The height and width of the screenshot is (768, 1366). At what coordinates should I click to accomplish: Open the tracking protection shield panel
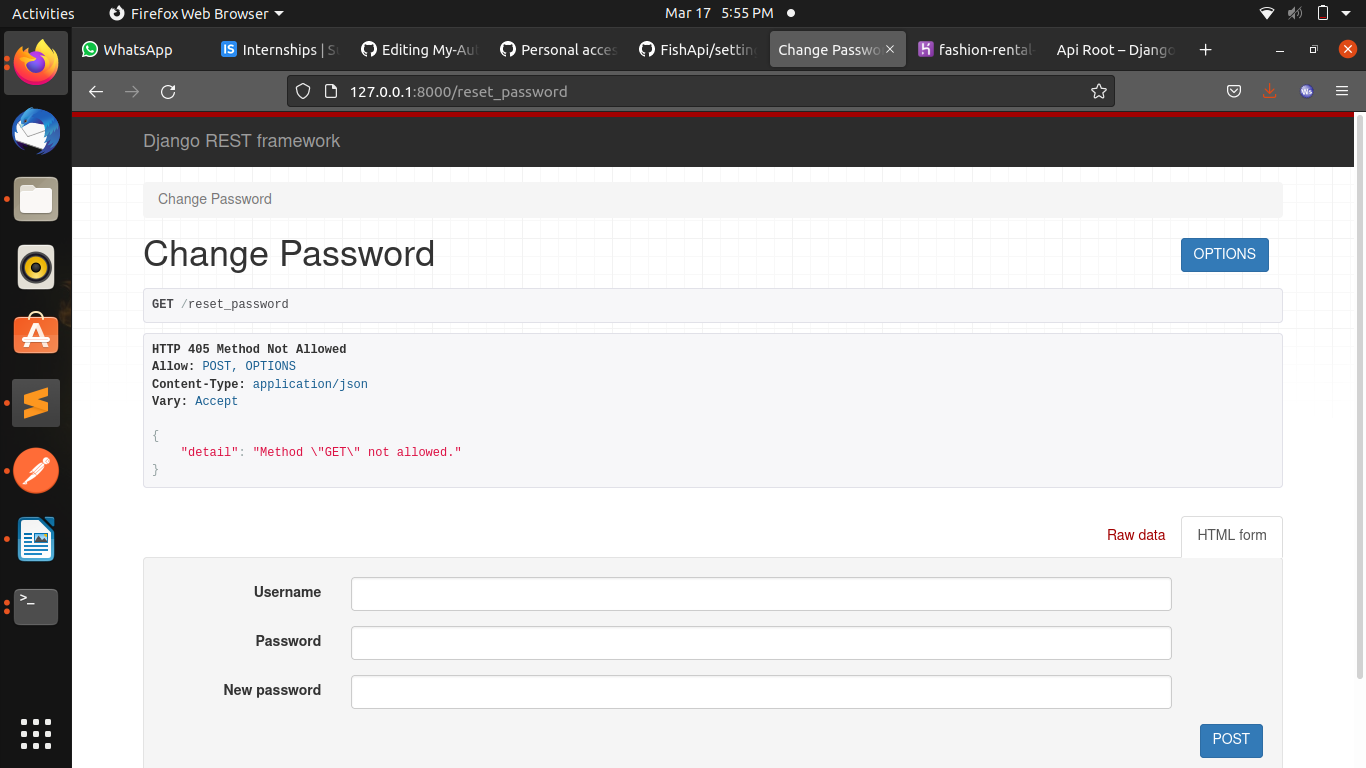coord(302,91)
